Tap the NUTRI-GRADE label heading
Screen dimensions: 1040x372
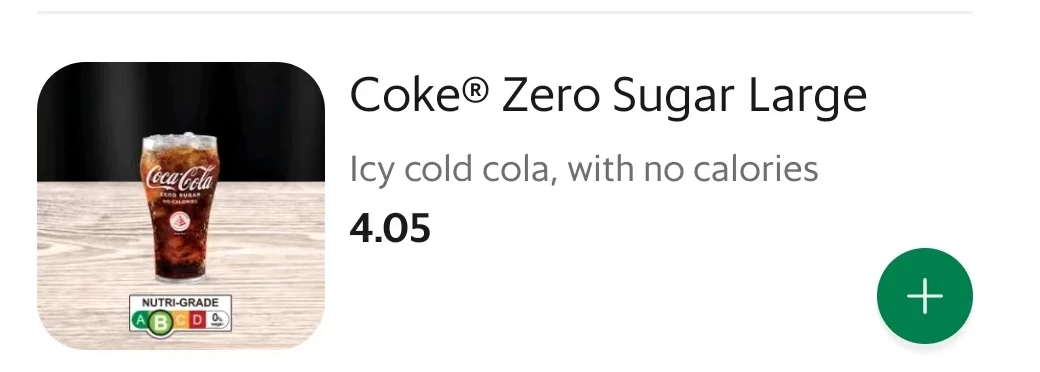tap(180, 303)
